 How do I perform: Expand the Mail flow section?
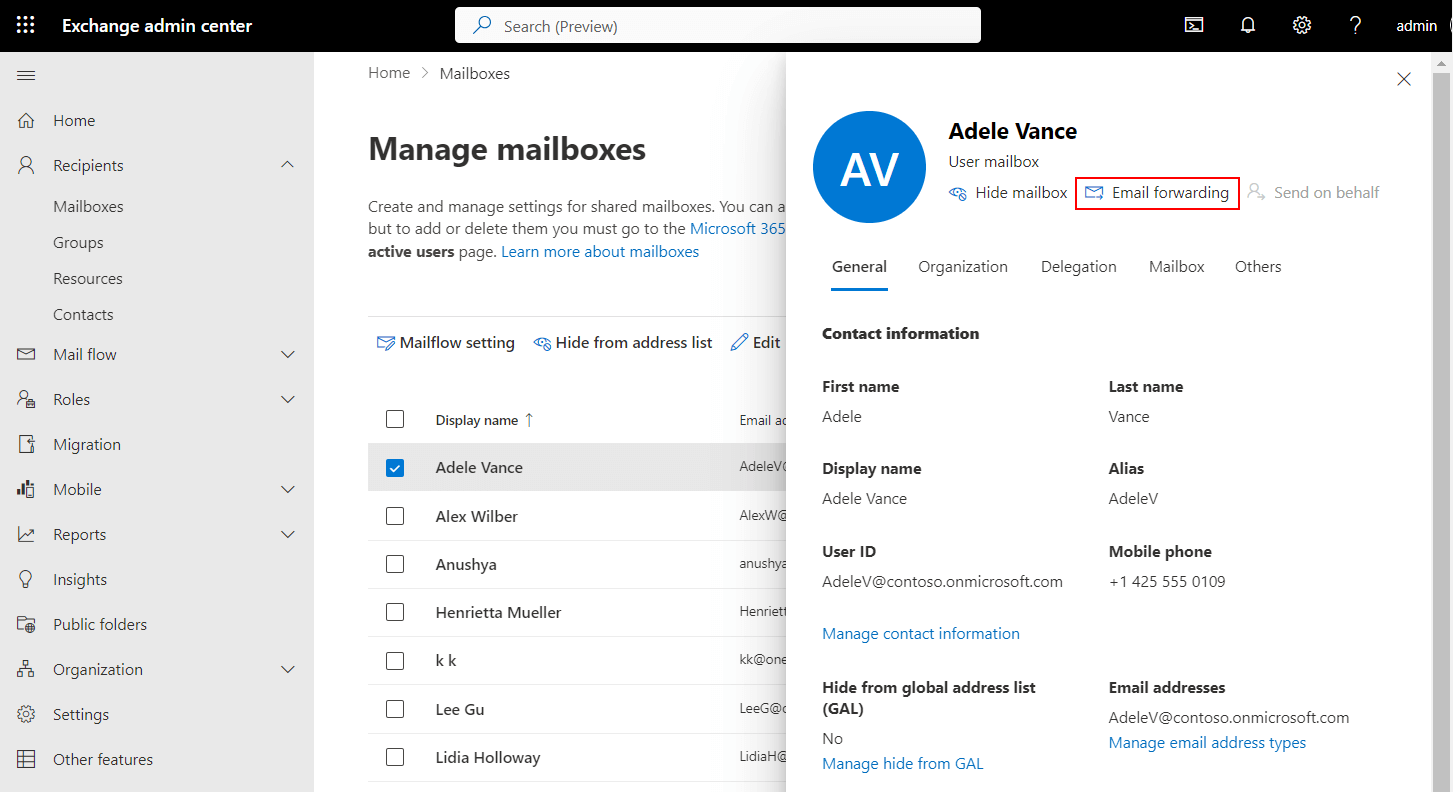pos(288,354)
